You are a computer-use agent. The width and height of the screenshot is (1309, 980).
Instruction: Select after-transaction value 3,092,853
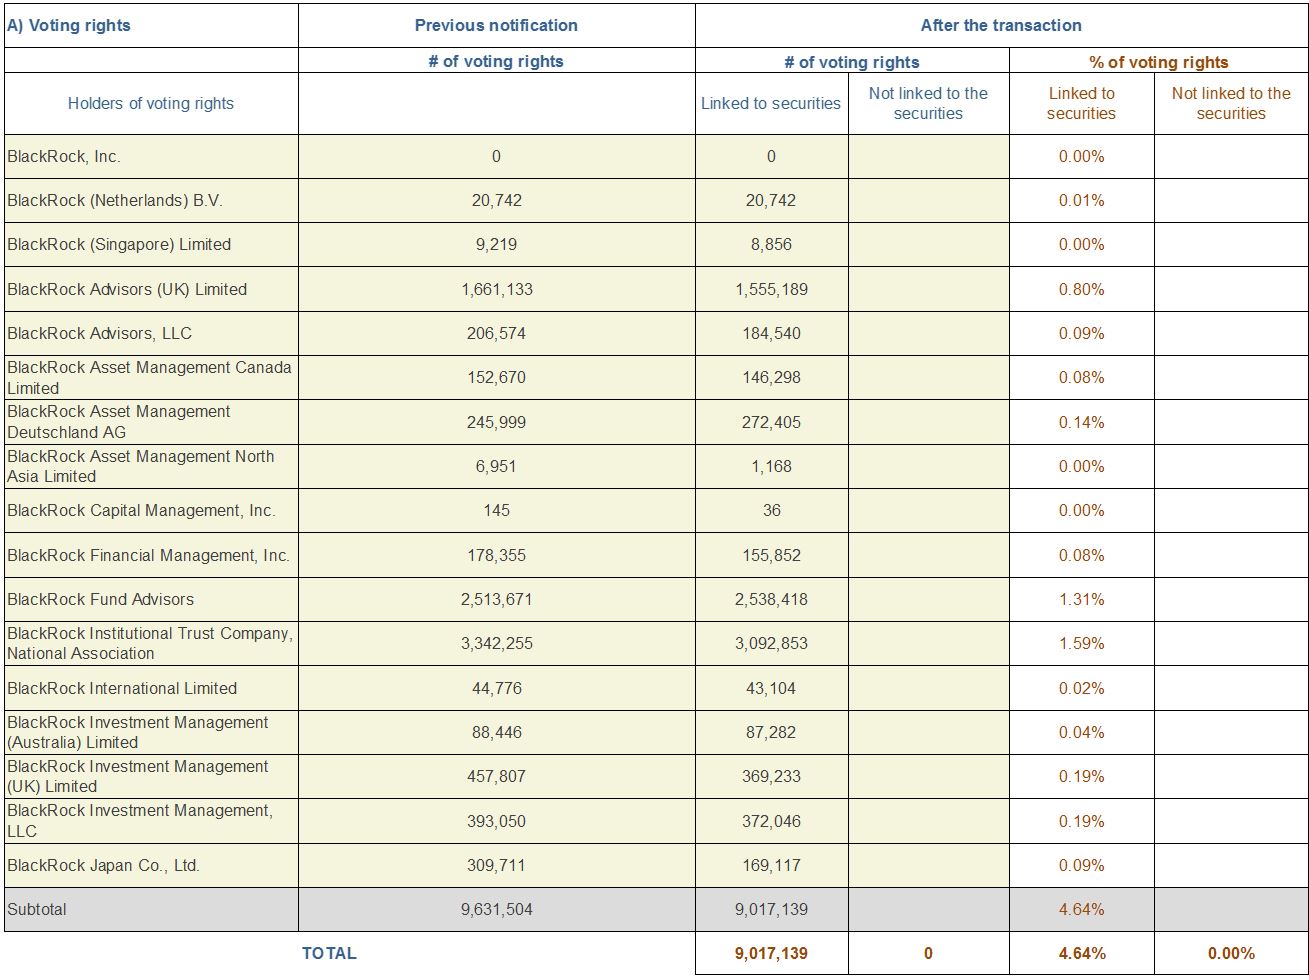[x=771, y=643]
